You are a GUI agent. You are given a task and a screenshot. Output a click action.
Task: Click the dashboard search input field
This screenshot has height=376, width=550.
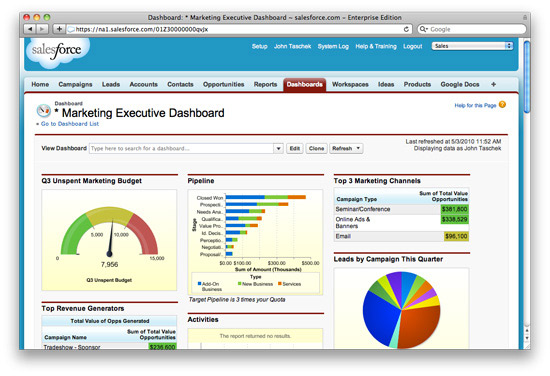coord(181,148)
